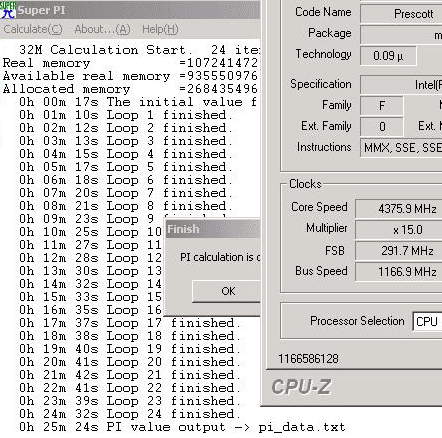Click the Loop 14 line at 14m 32s
This screenshot has width=442, height=438.
click(91, 284)
